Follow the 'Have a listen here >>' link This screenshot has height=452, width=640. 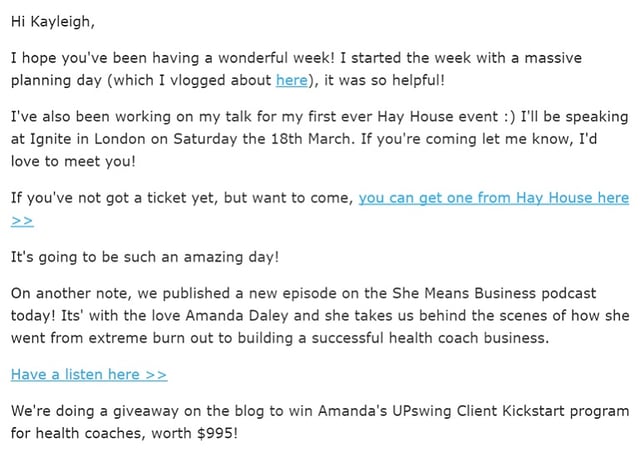tap(89, 374)
